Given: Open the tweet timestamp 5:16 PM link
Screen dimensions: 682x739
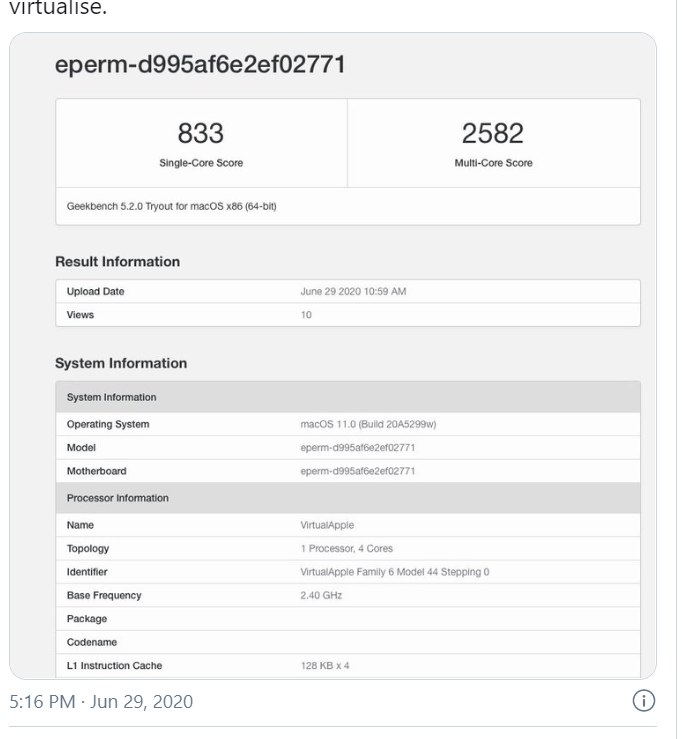Looking at the screenshot, I should click(101, 702).
